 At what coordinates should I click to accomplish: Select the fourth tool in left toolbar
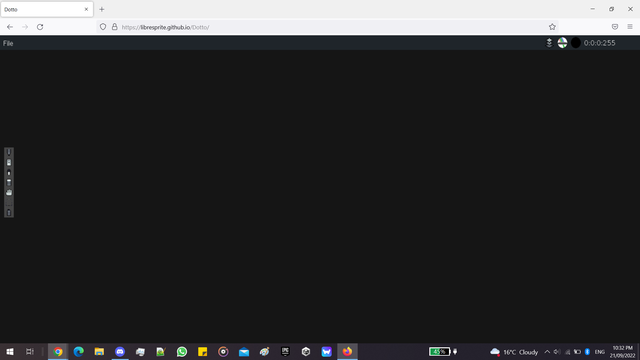coord(9,182)
